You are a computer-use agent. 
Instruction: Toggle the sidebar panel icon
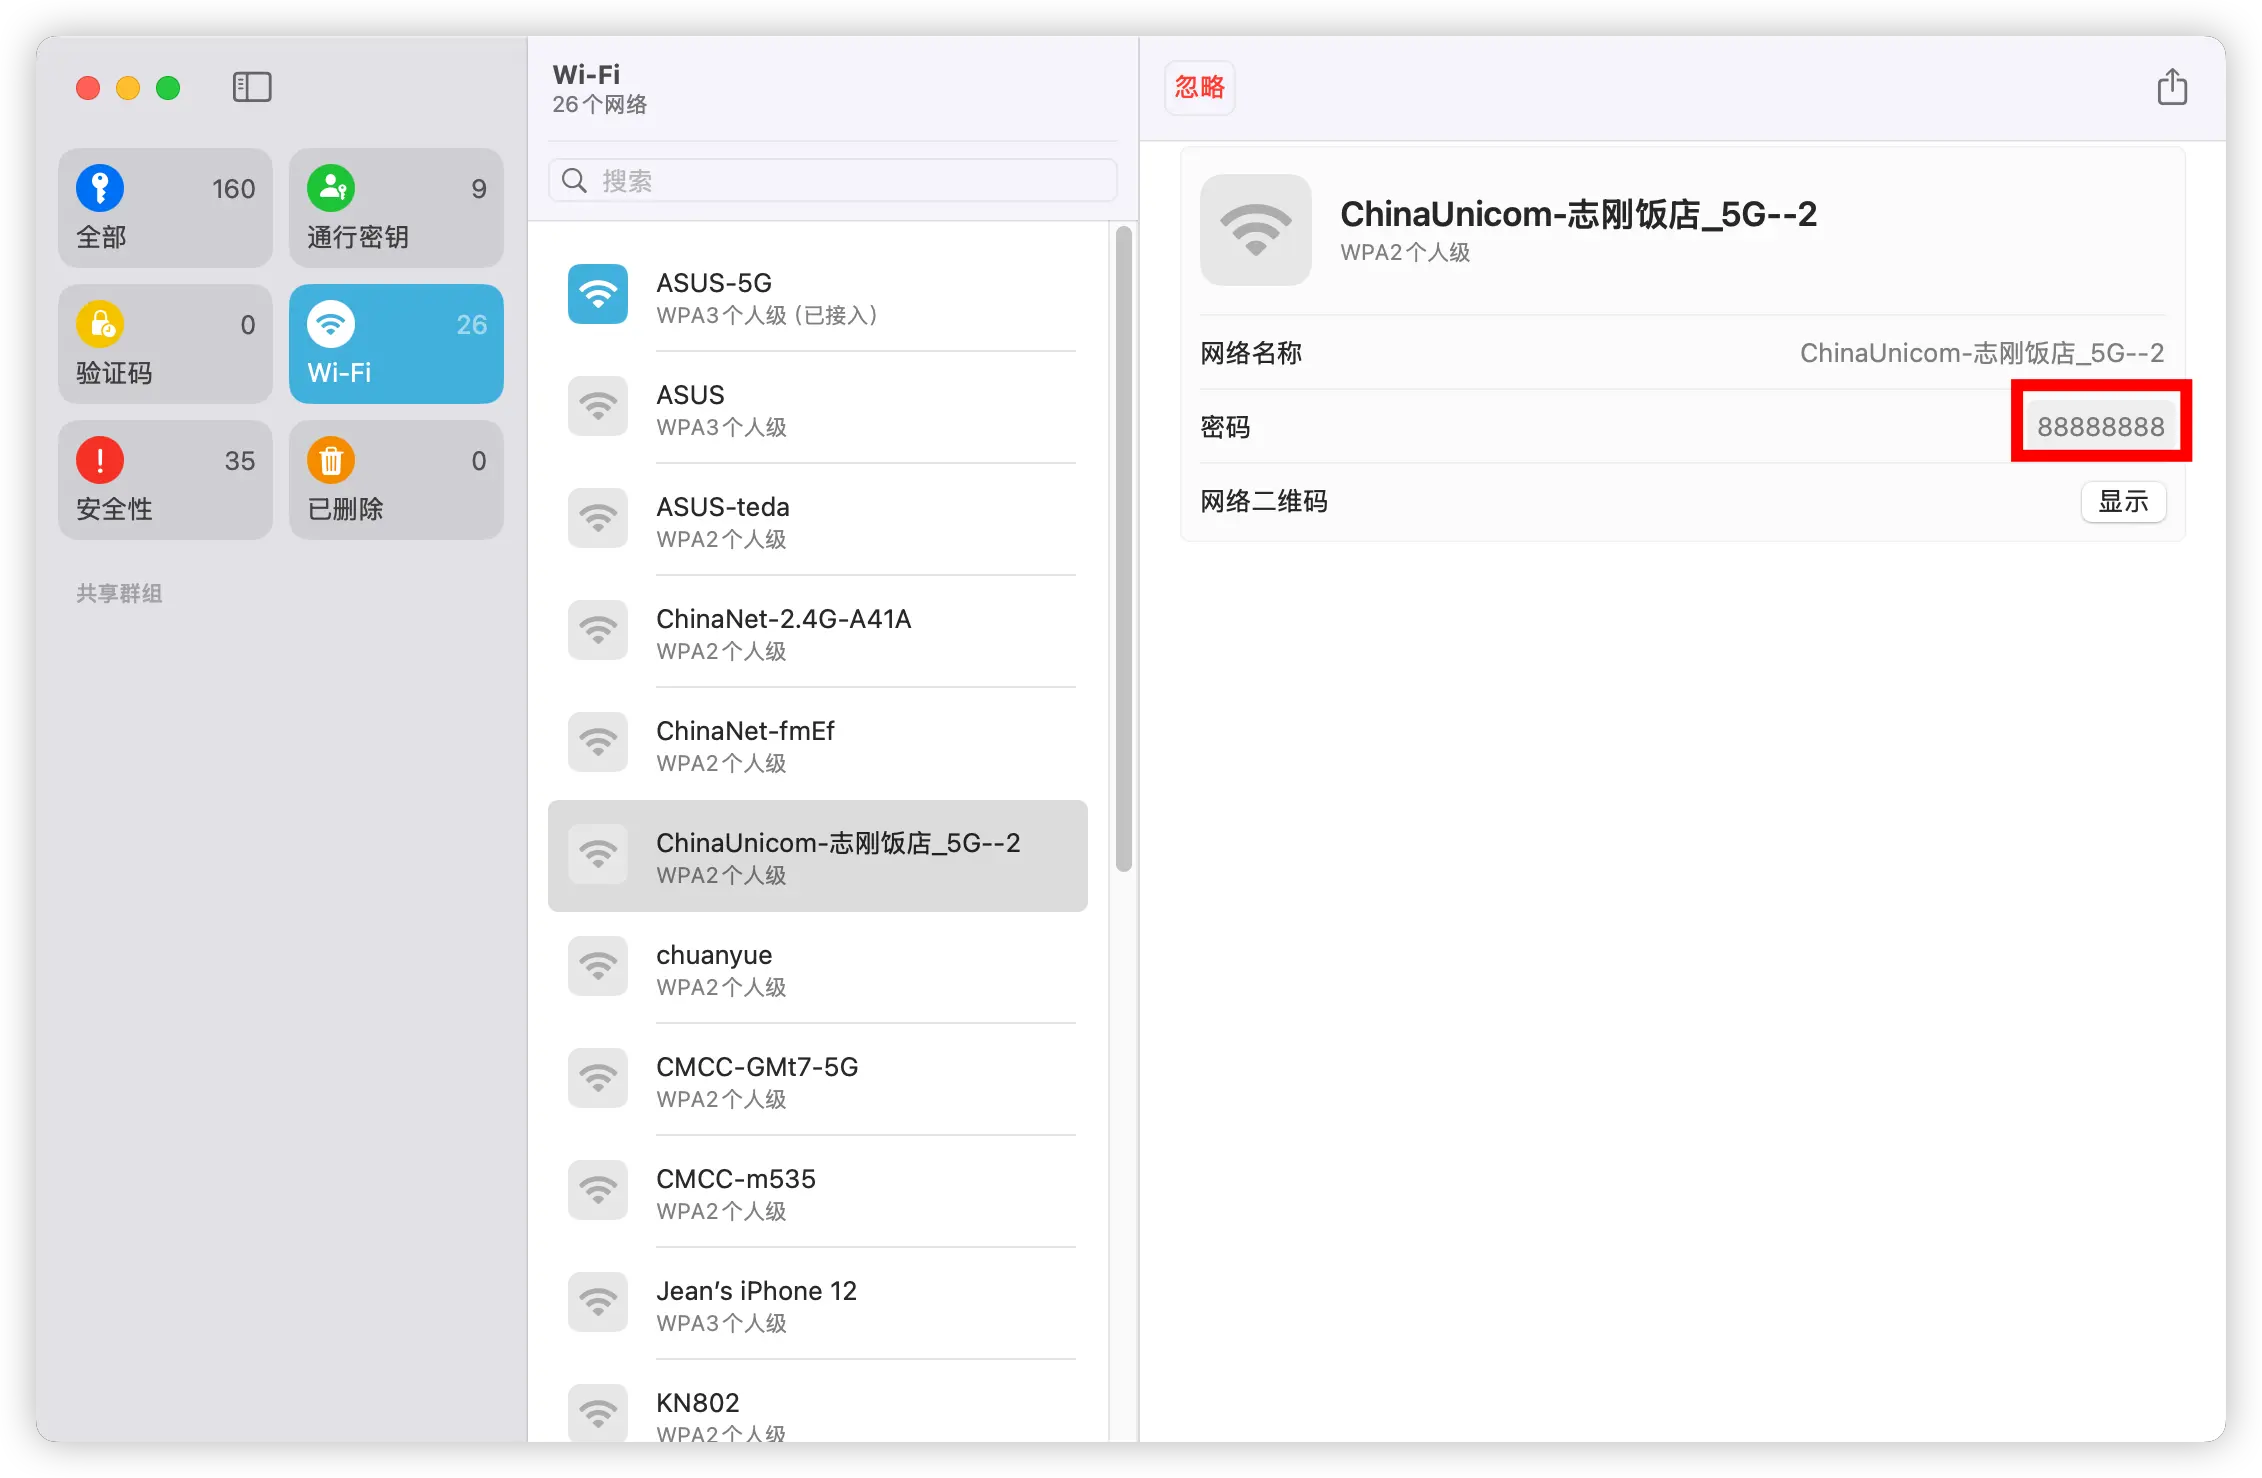tap(252, 87)
